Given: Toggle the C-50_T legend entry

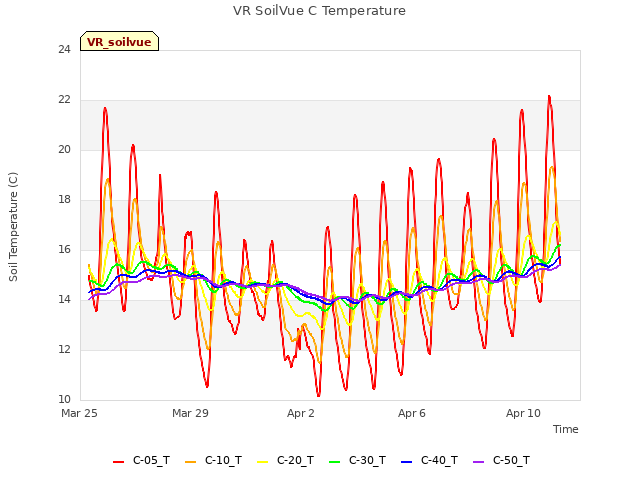Looking at the screenshot, I should point(501,461).
